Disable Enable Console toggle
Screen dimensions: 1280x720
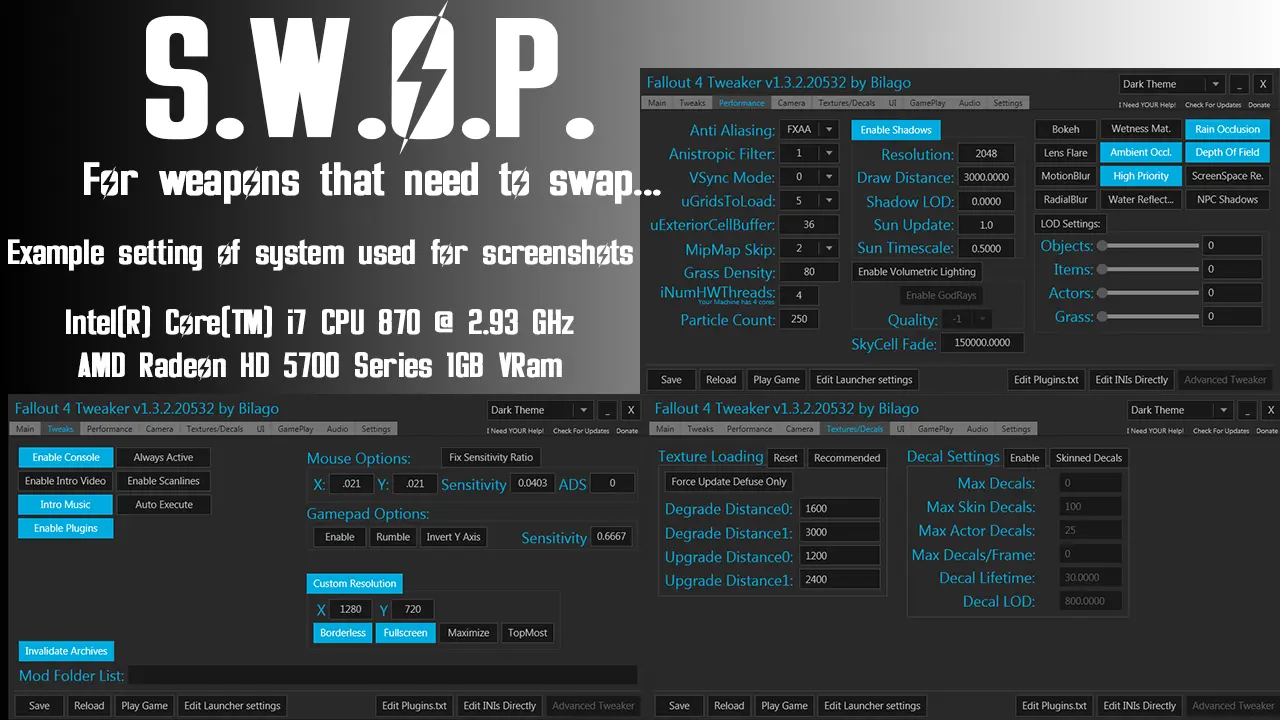tap(66, 457)
